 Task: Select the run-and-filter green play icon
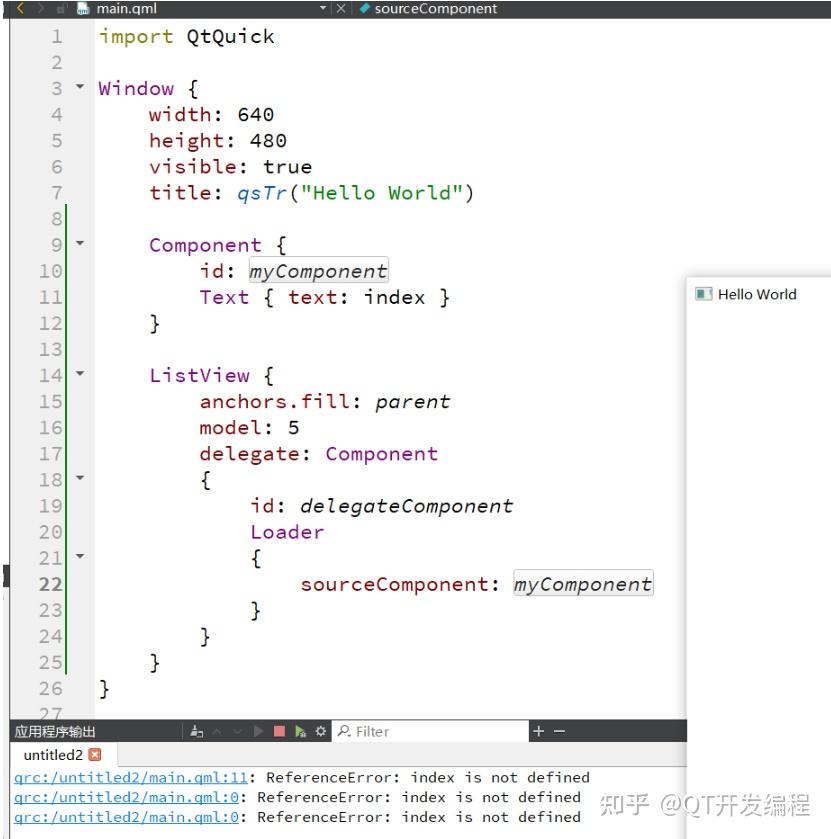pyautogui.click(x=300, y=731)
